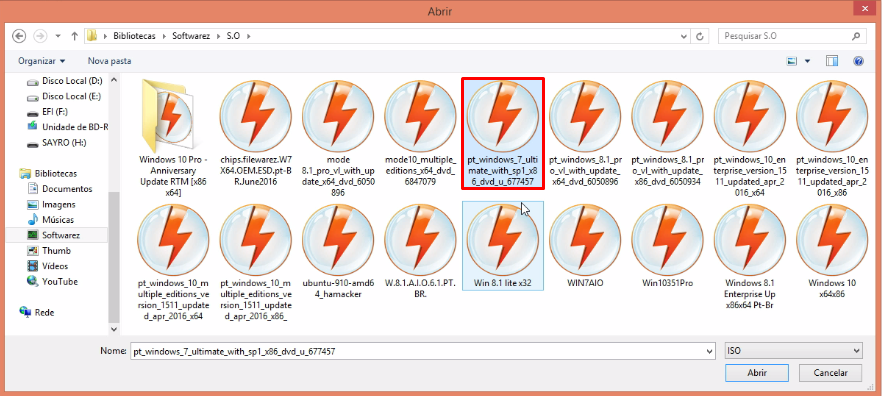Click sidebar scrollbar up arrow

pos(114,80)
